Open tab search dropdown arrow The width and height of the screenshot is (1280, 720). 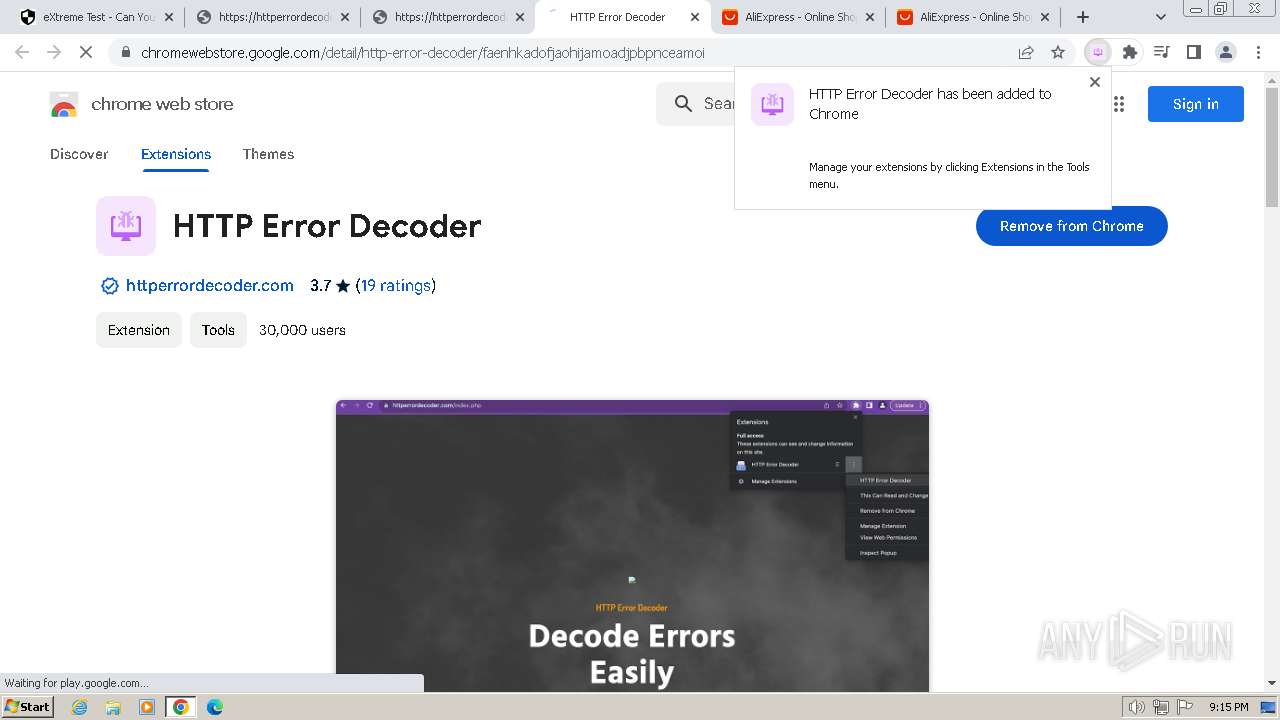(1161, 17)
